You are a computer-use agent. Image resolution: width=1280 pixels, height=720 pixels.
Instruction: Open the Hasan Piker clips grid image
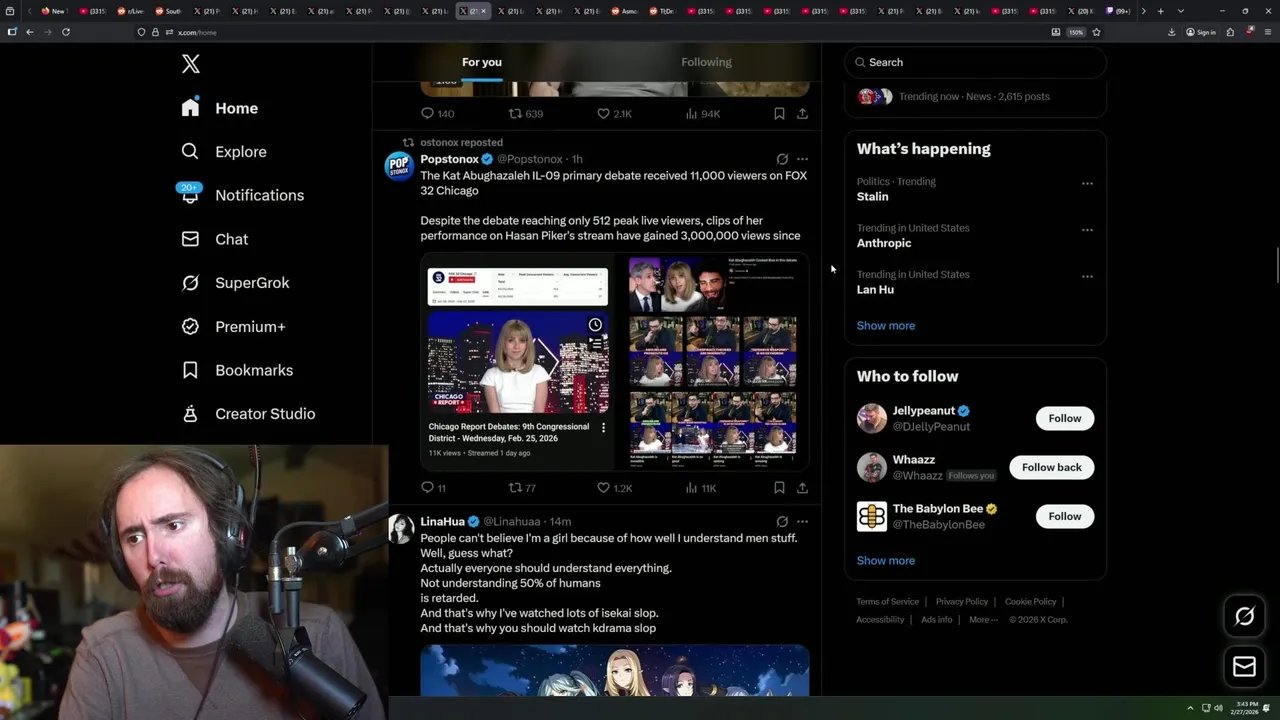[712, 362]
